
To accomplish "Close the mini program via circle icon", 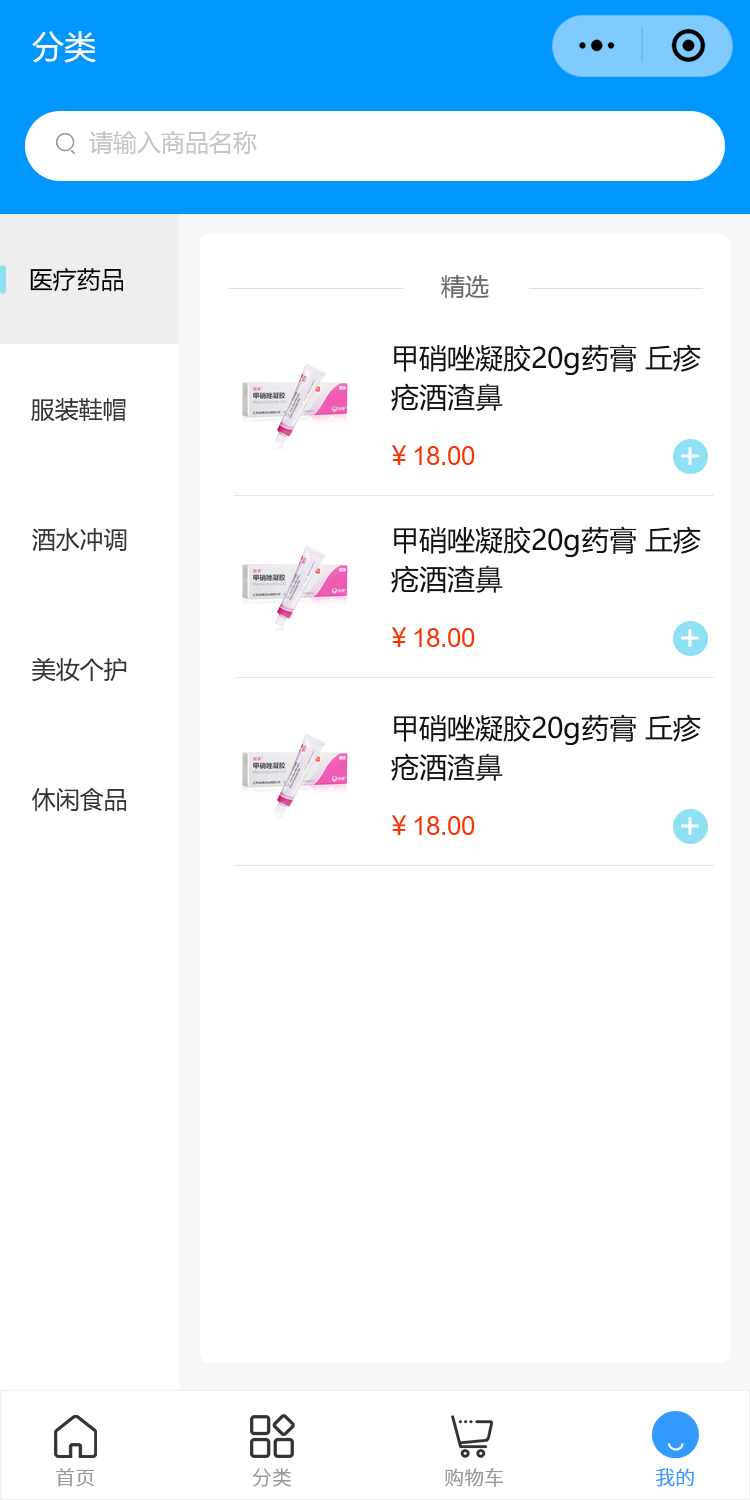I will point(688,46).
